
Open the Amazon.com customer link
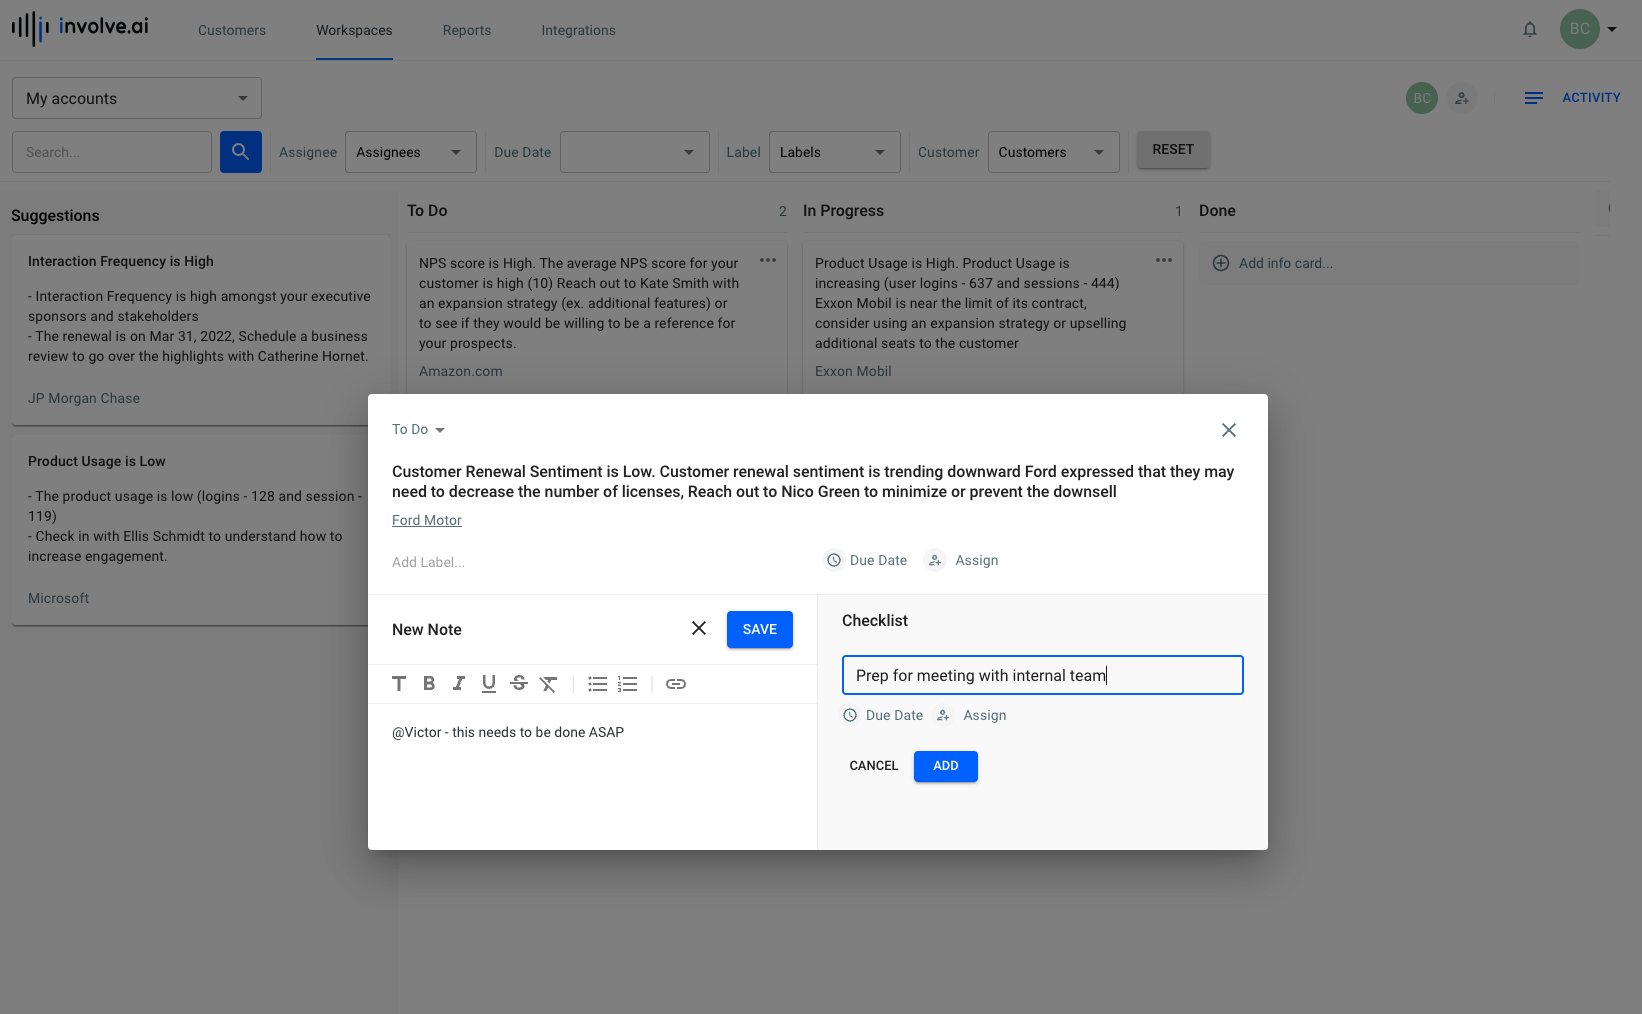coord(461,371)
